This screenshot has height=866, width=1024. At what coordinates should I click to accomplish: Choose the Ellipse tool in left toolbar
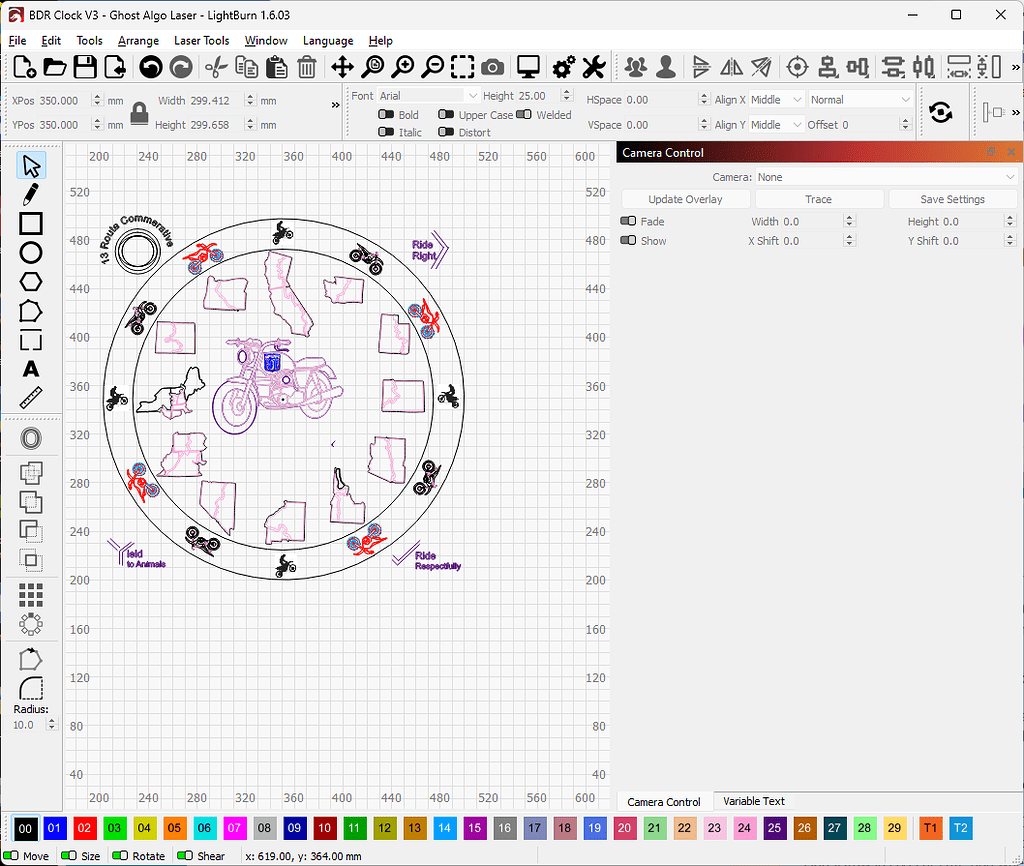pyautogui.click(x=31, y=252)
